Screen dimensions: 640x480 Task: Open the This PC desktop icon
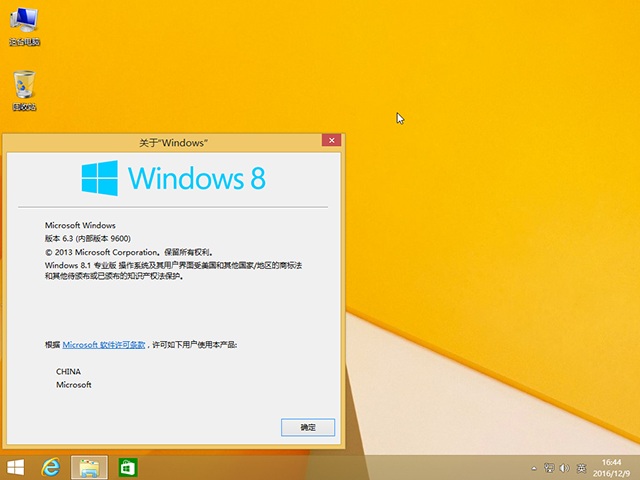[24, 26]
